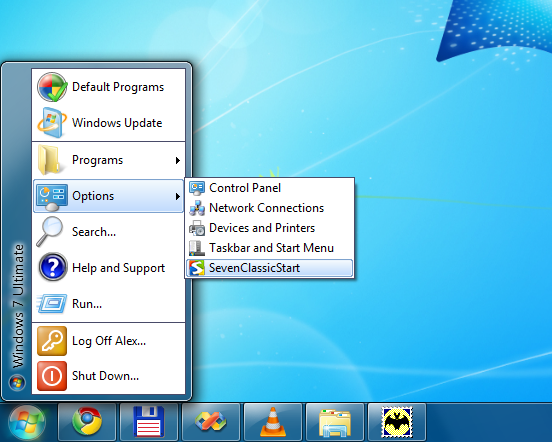552x442 pixels.
Task: Click the magnifying glass Search icon
Action: 50,231
